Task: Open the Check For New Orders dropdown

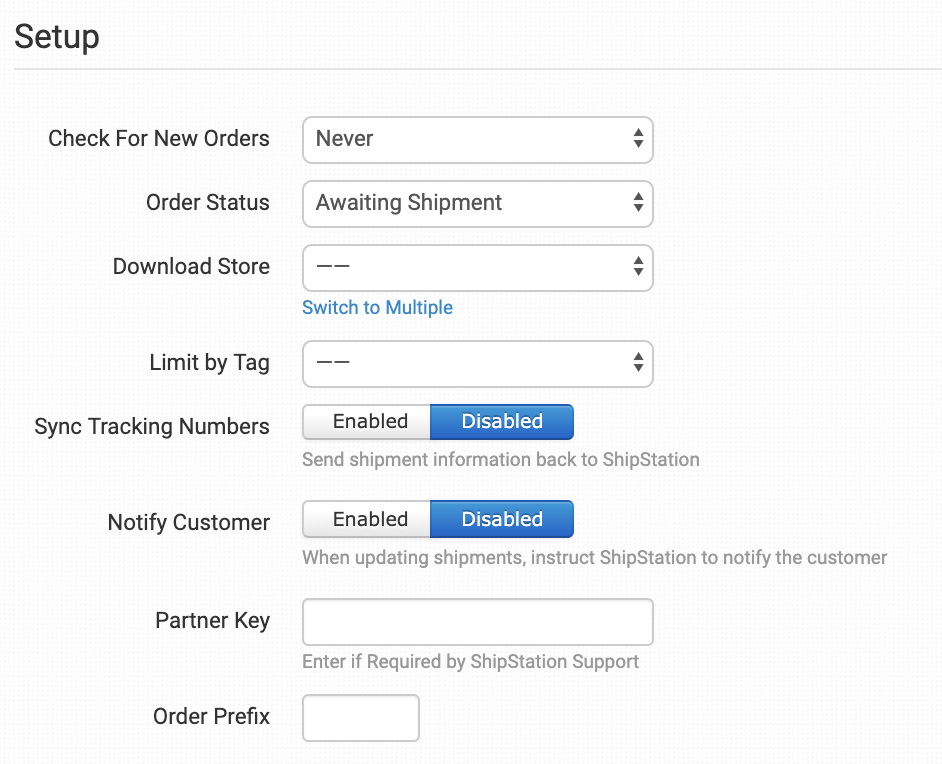Action: (x=477, y=139)
